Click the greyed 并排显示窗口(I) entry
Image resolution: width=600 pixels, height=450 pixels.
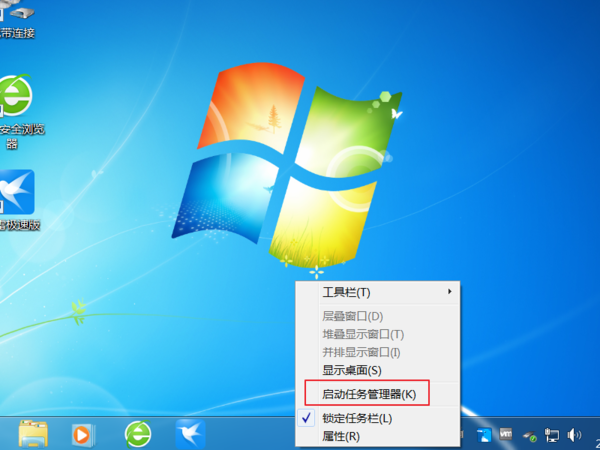(378, 352)
